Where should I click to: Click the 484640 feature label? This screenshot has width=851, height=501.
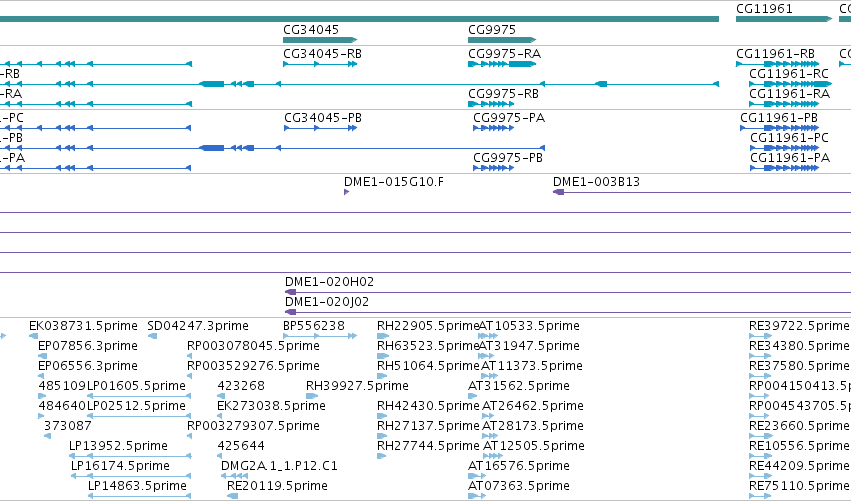pos(62,406)
